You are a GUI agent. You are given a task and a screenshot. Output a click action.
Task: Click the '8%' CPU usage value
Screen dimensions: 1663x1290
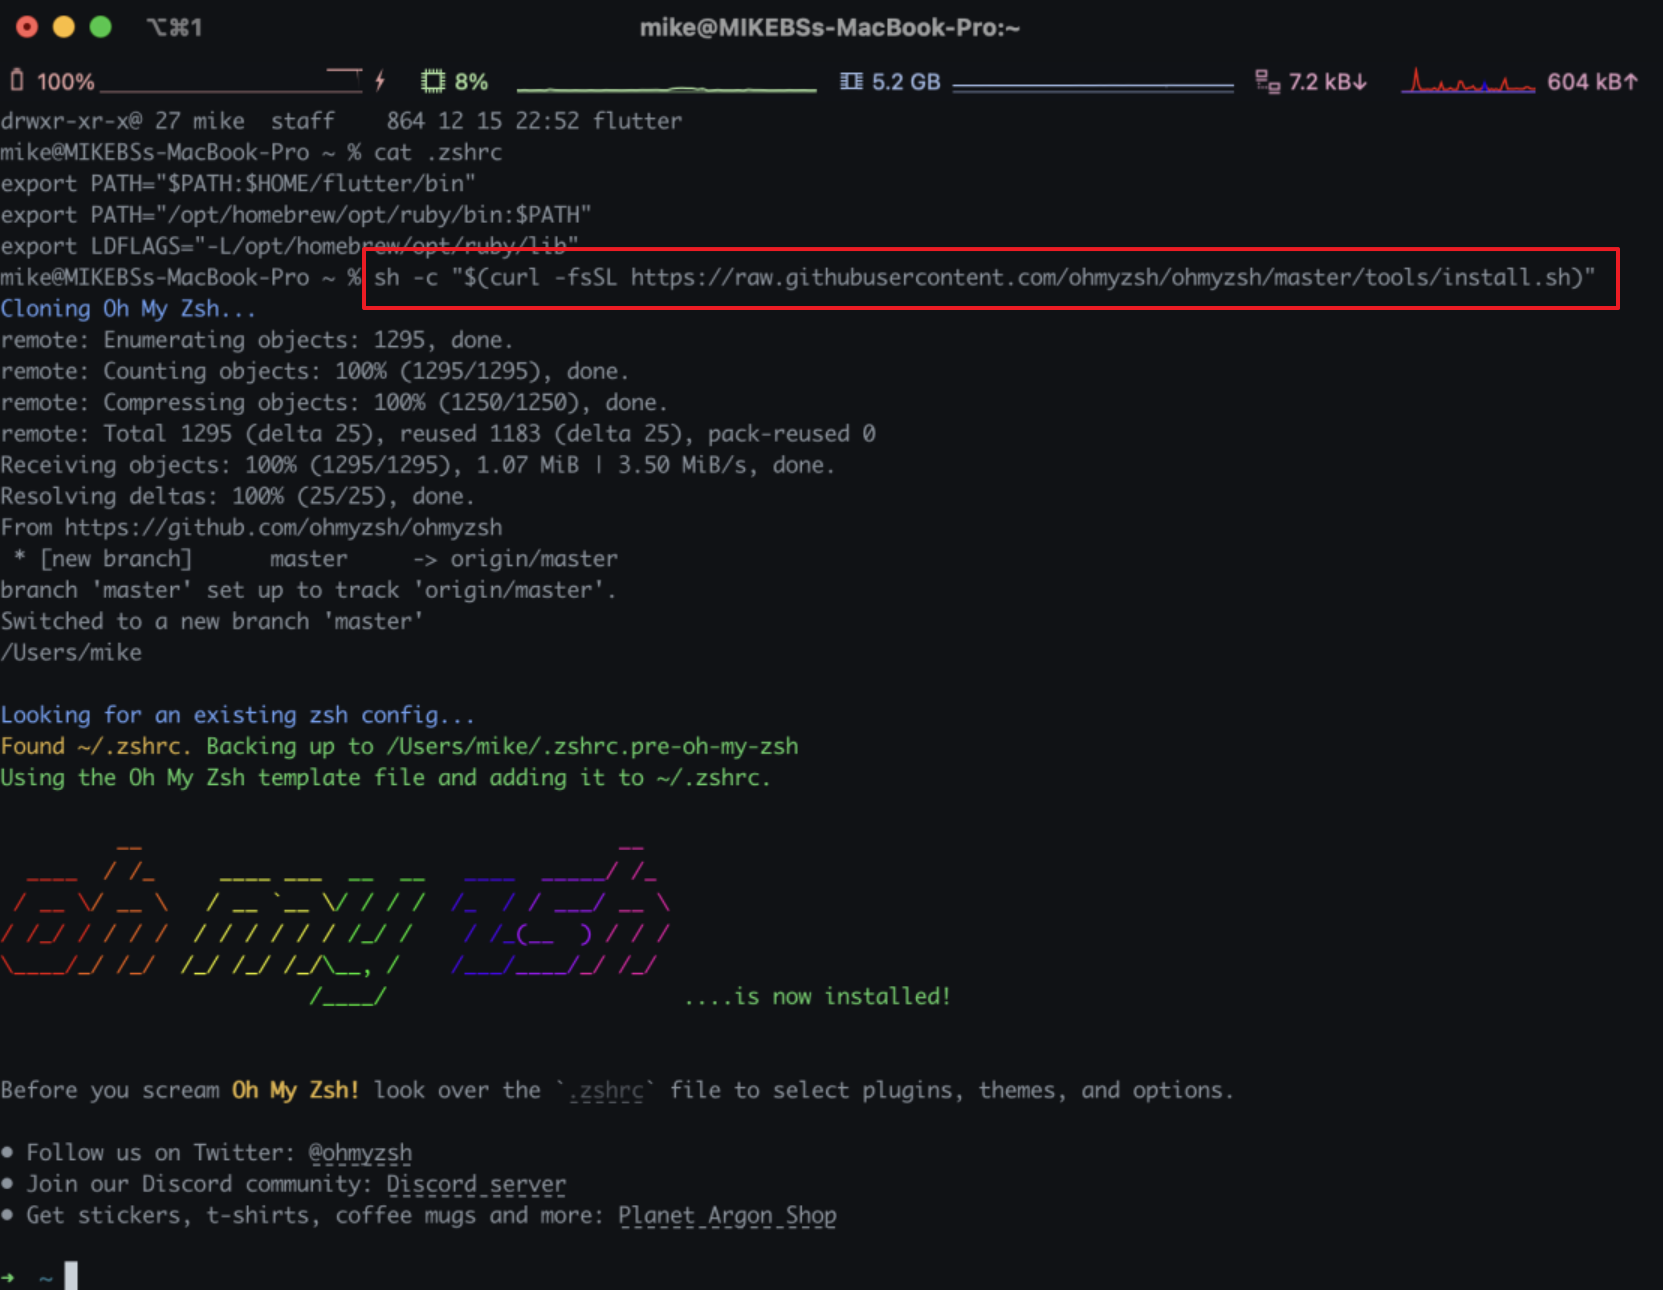[x=471, y=82]
